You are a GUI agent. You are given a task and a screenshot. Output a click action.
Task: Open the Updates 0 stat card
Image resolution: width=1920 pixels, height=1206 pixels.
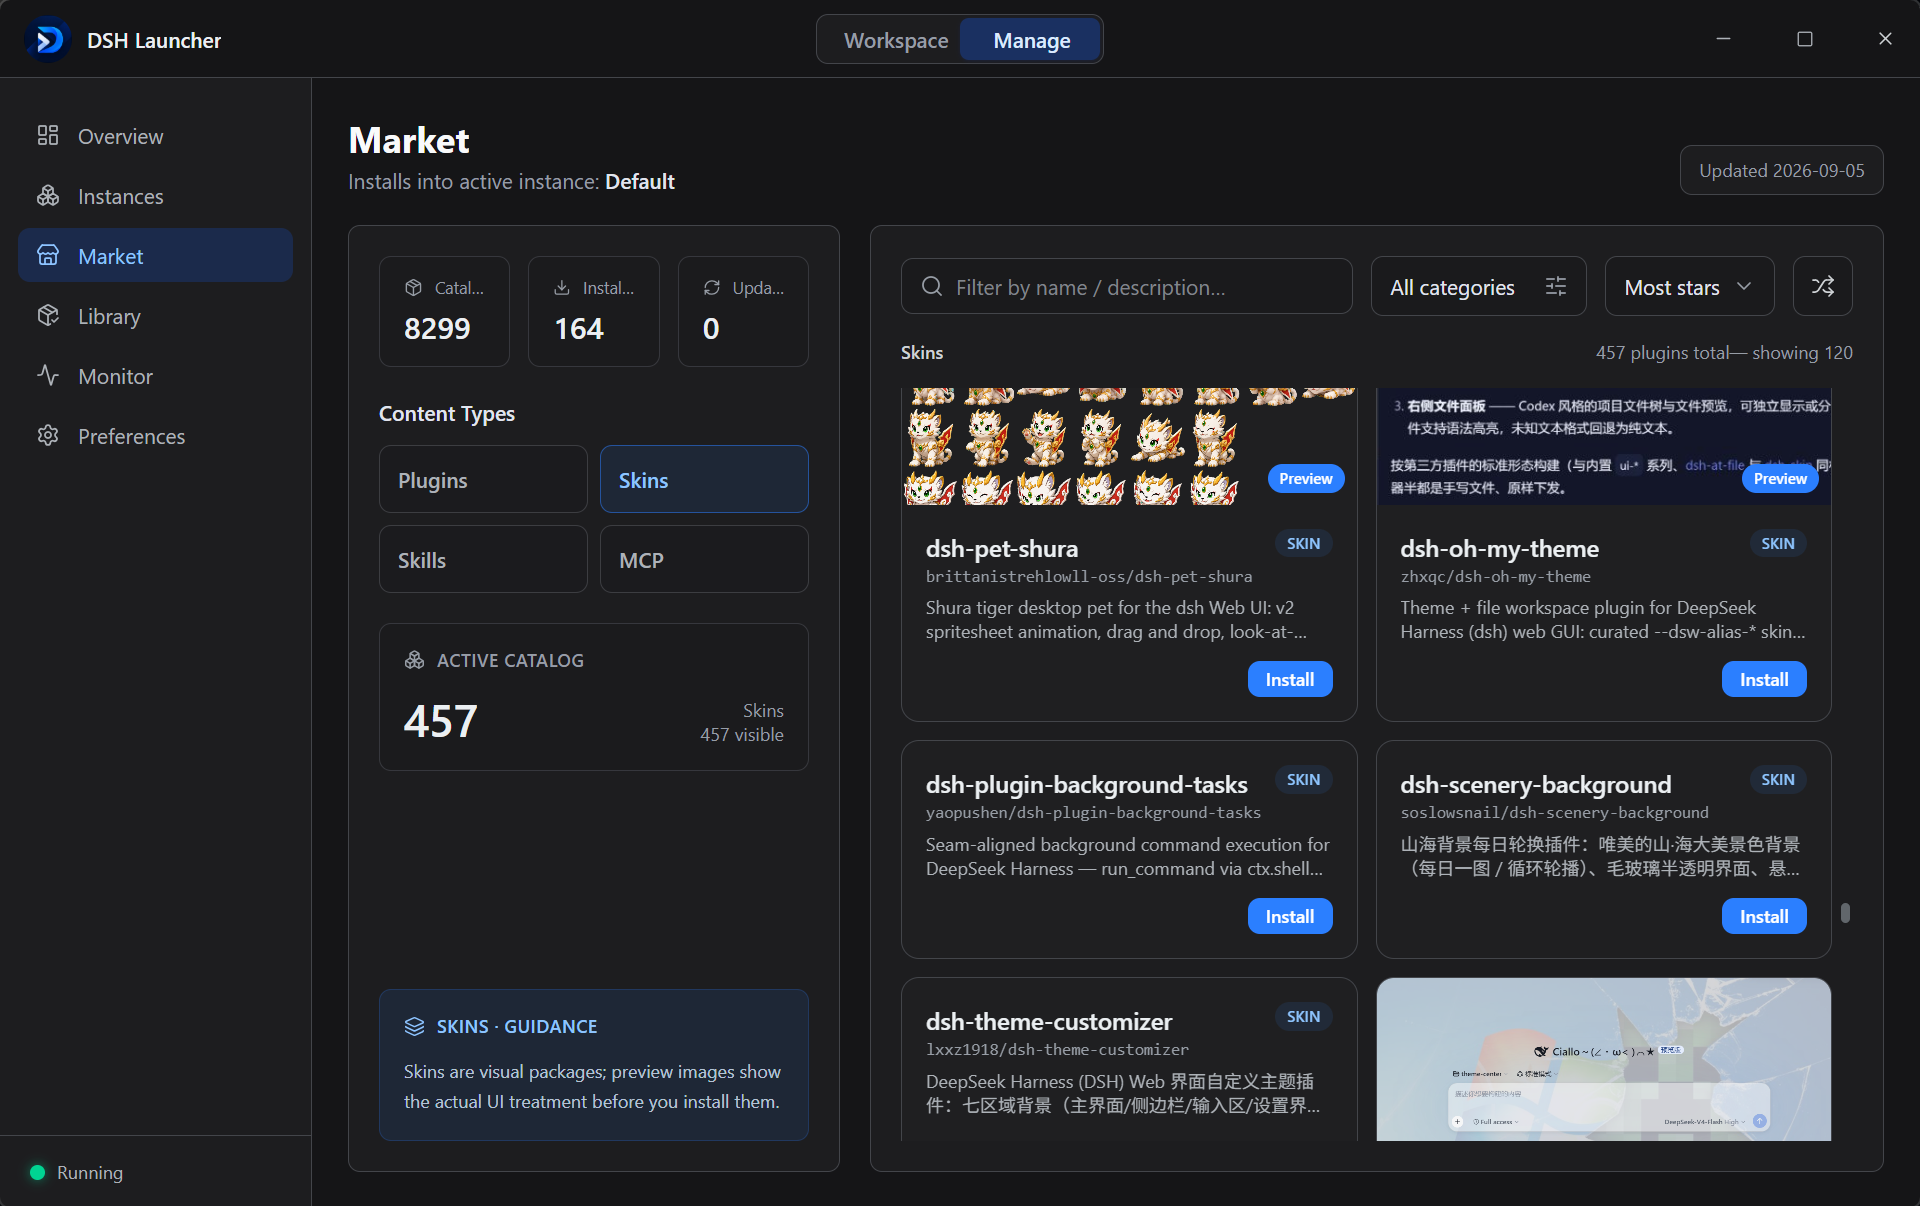point(743,311)
